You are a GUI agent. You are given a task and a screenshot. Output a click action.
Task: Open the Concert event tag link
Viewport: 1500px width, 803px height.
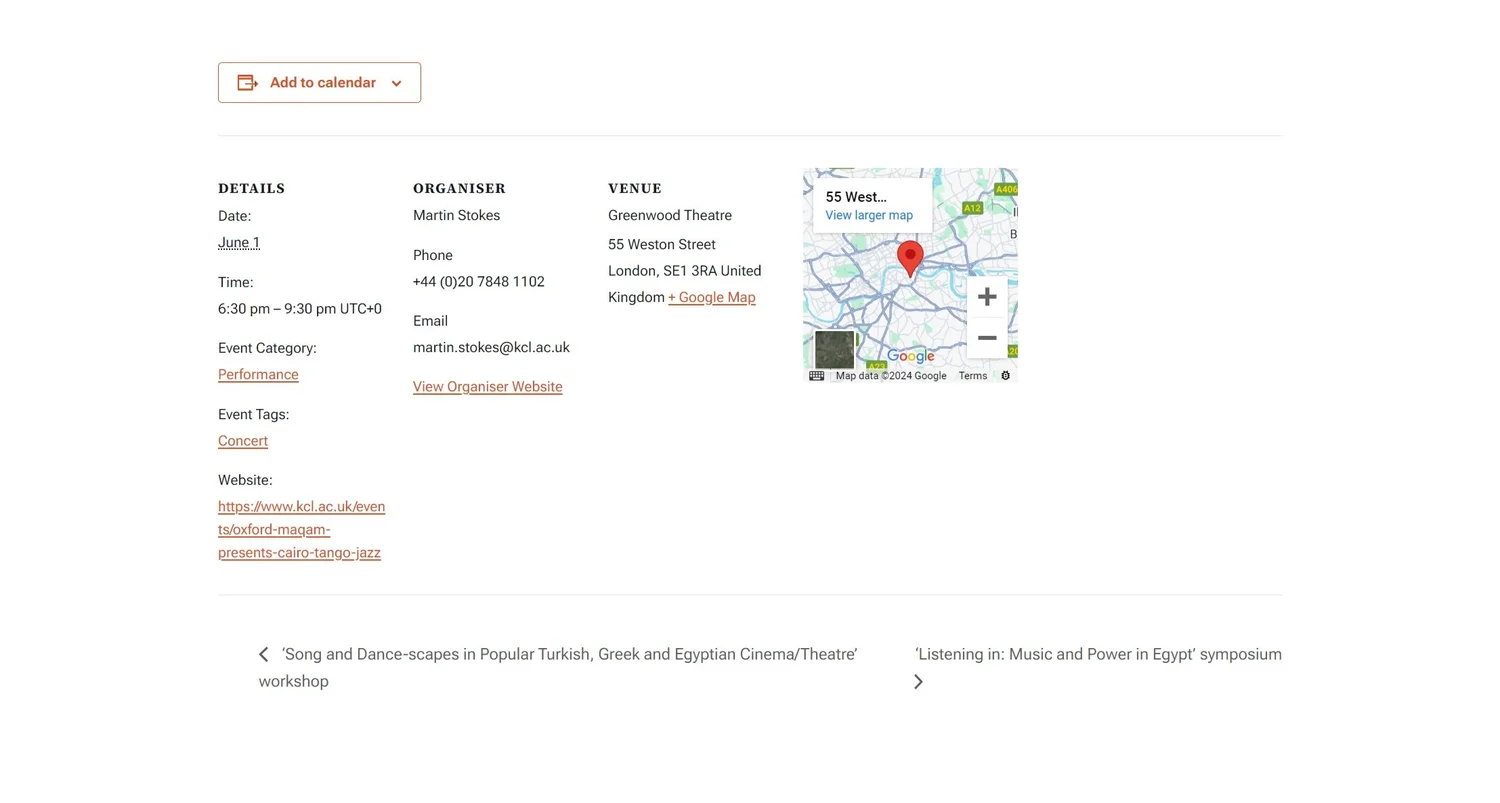243,441
